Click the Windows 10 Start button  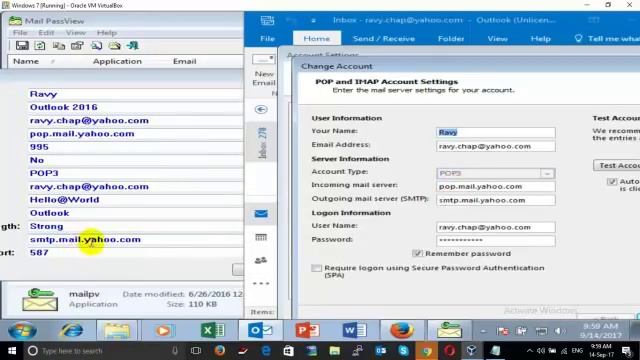pyautogui.click(x=12, y=351)
